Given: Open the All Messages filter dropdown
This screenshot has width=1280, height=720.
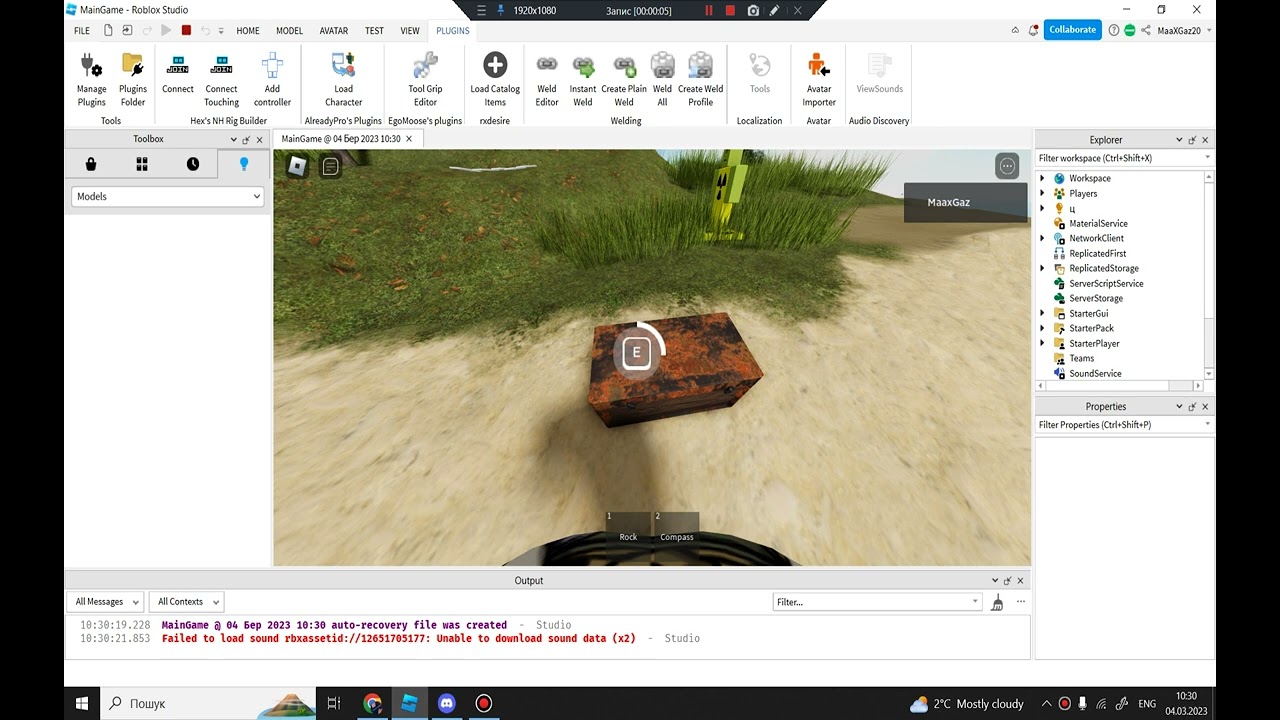Looking at the screenshot, I should pos(105,602).
